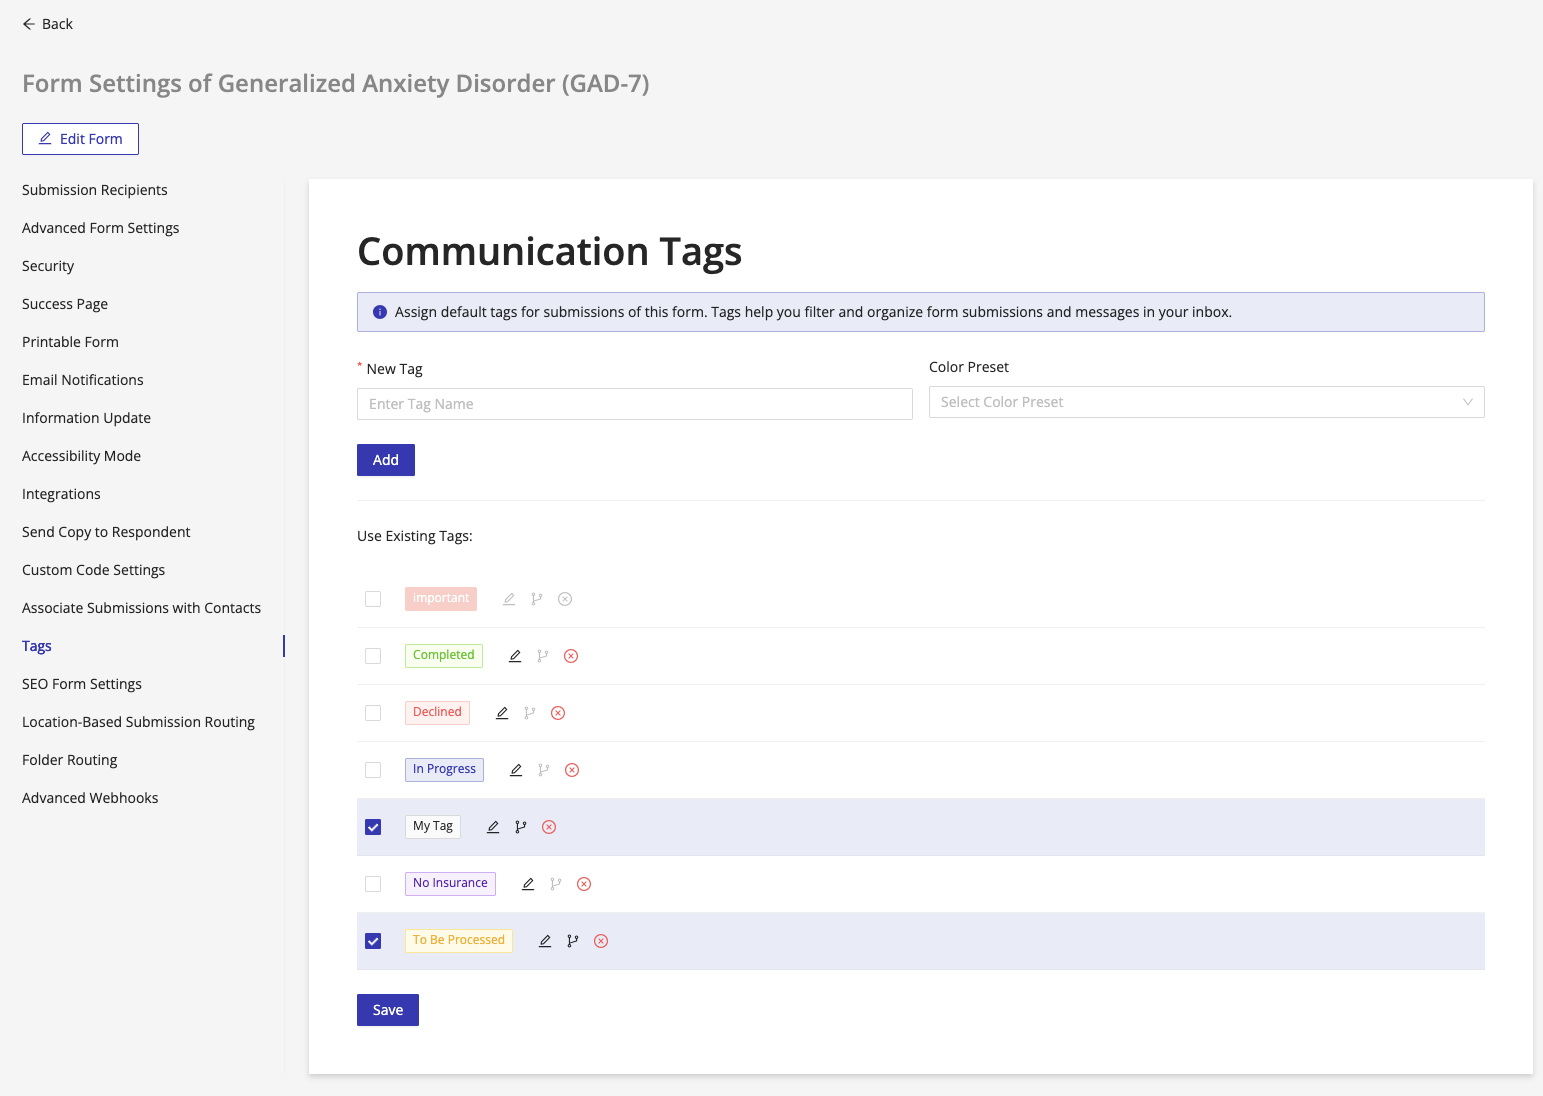Edit the My Tag tag
This screenshot has width=1543, height=1096.
tap(493, 827)
